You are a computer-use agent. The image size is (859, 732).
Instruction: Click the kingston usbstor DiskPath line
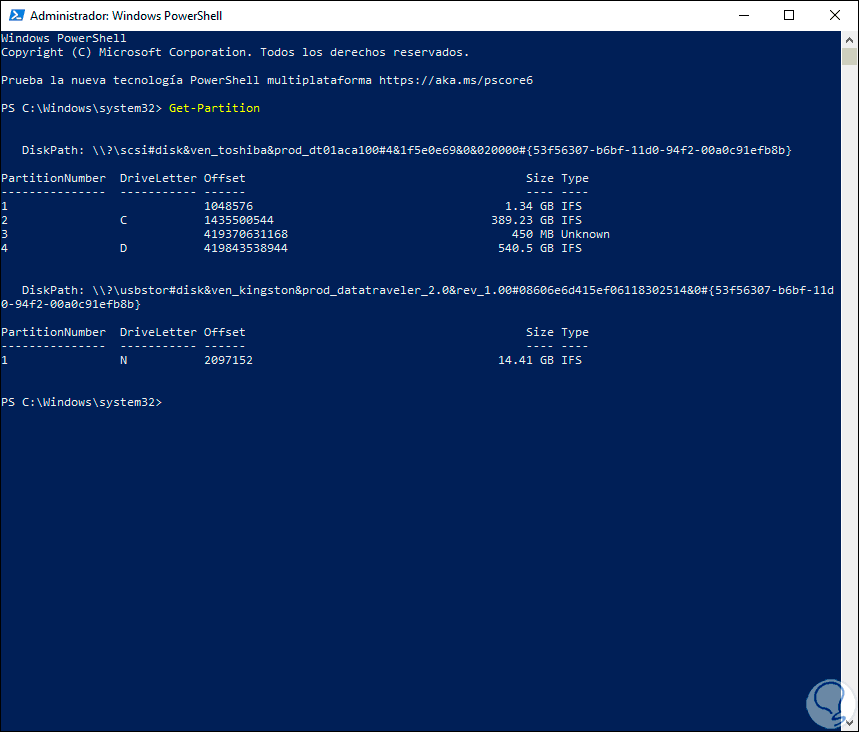tap(417, 297)
